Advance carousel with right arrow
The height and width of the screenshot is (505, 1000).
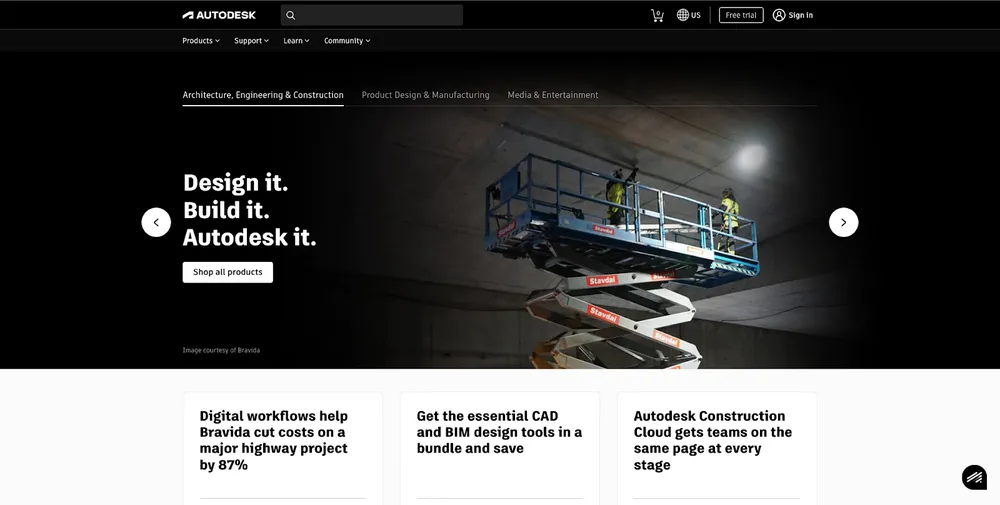pos(843,222)
